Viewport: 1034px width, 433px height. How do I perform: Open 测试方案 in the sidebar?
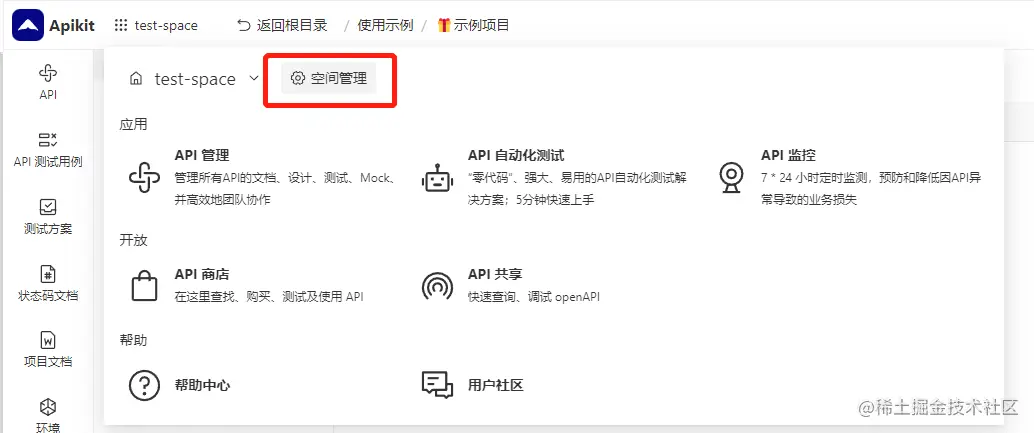point(47,216)
